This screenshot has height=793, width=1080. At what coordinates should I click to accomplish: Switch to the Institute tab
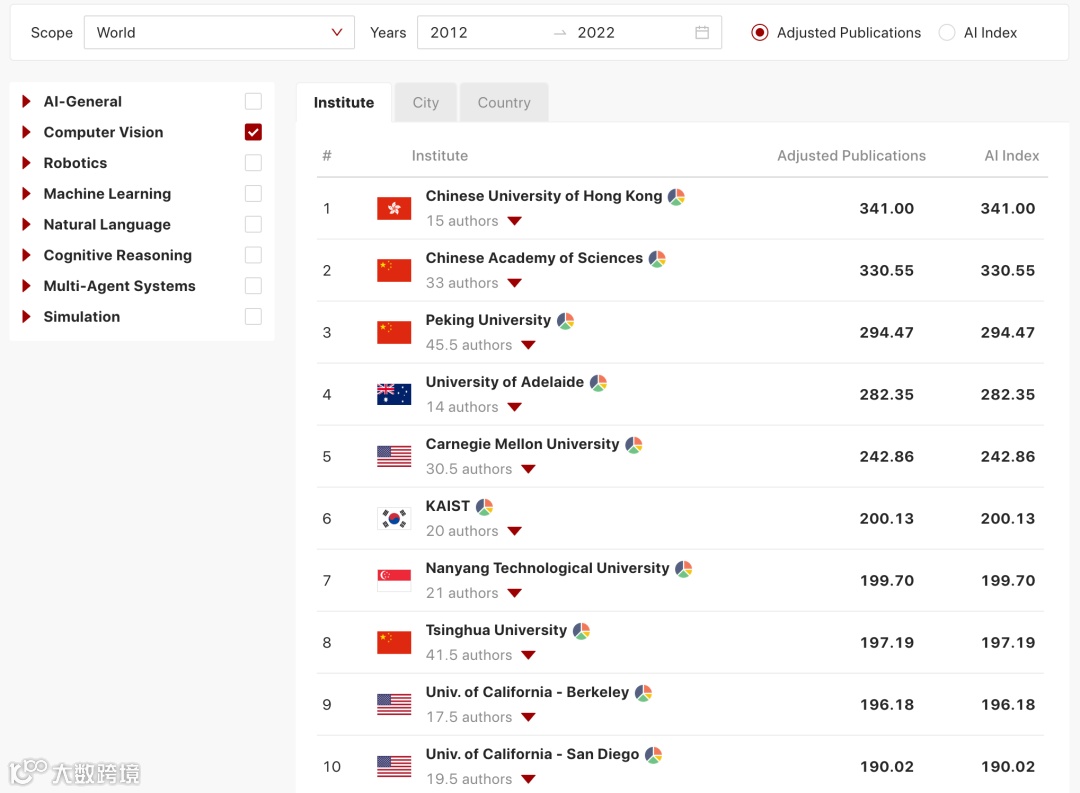point(344,103)
